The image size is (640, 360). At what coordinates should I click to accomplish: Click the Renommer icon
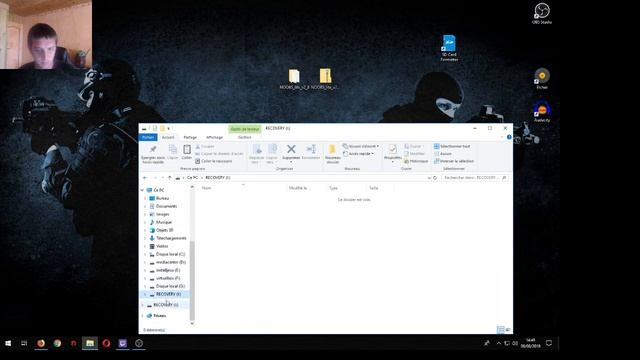tap(311, 152)
